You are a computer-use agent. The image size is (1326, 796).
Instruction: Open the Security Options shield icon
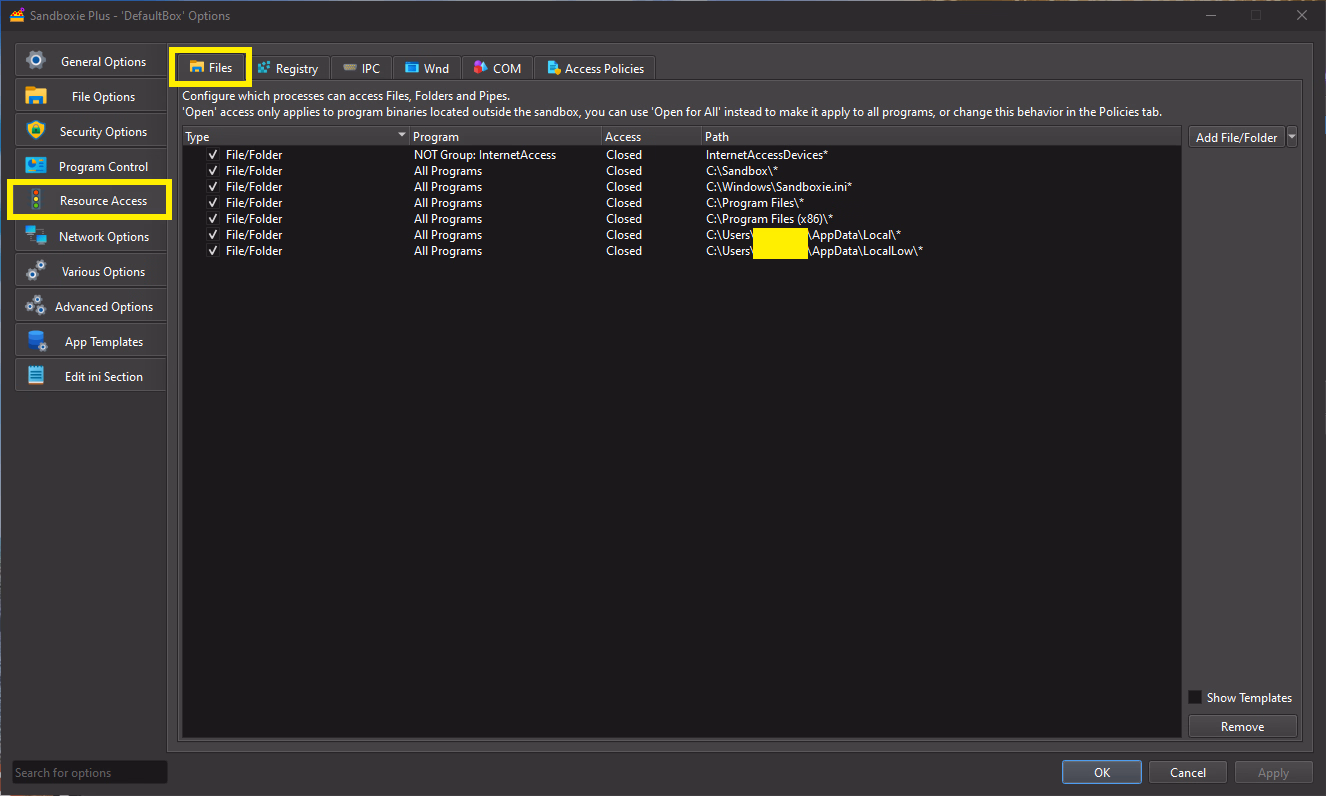tap(36, 131)
